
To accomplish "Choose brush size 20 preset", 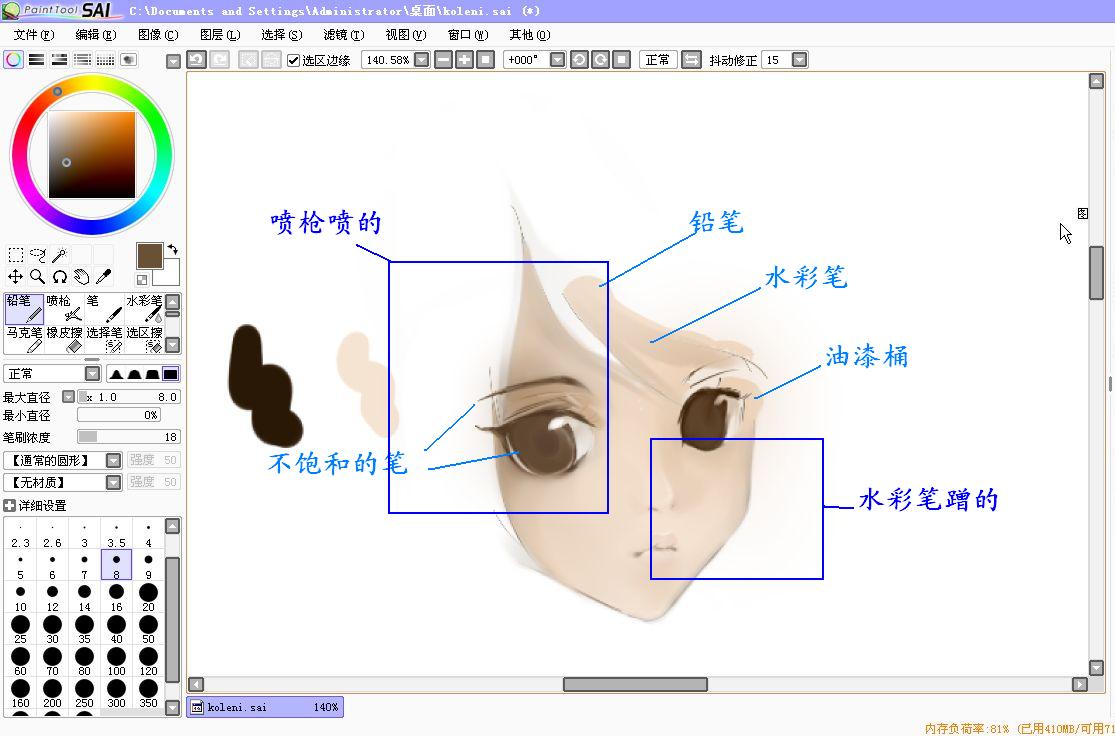I will pos(148,597).
